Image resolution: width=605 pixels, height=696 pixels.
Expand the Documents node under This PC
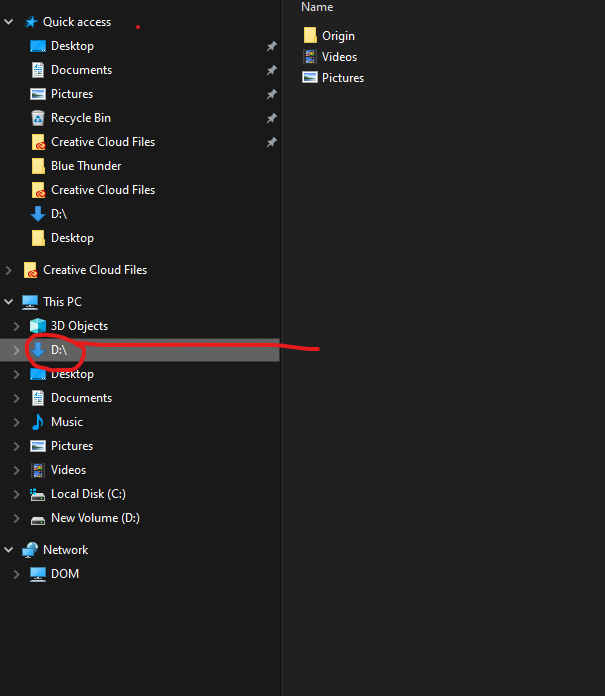[16, 398]
